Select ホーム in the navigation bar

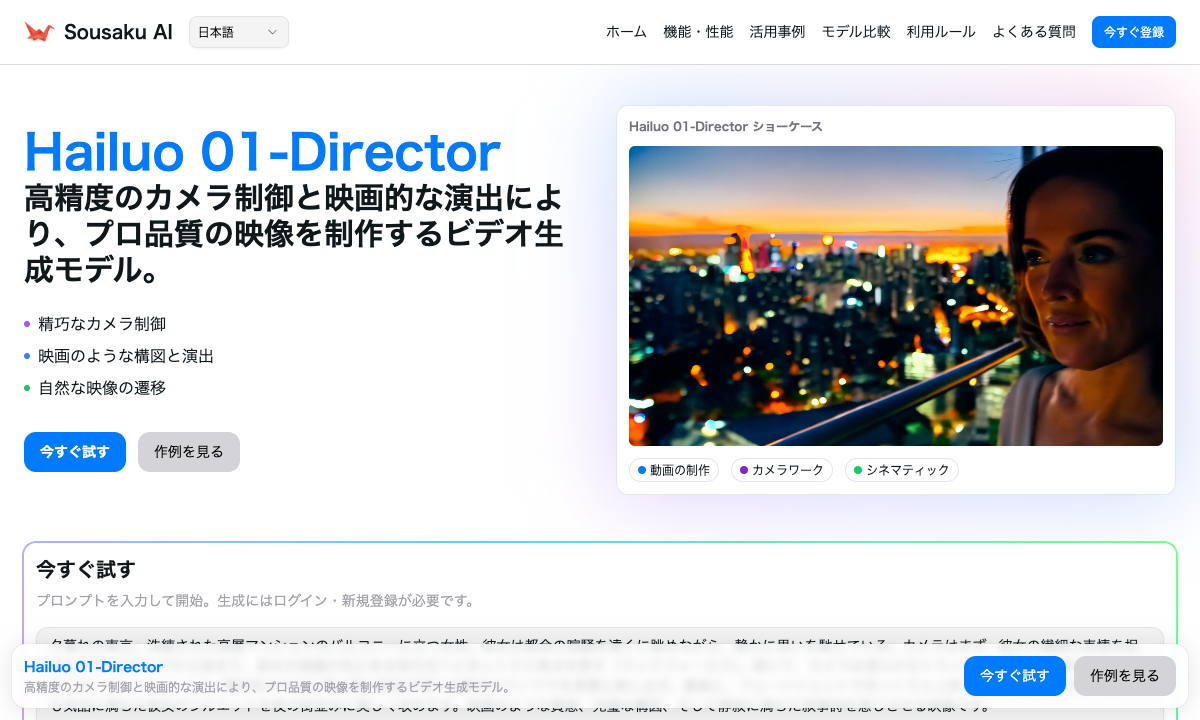pyautogui.click(x=625, y=31)
